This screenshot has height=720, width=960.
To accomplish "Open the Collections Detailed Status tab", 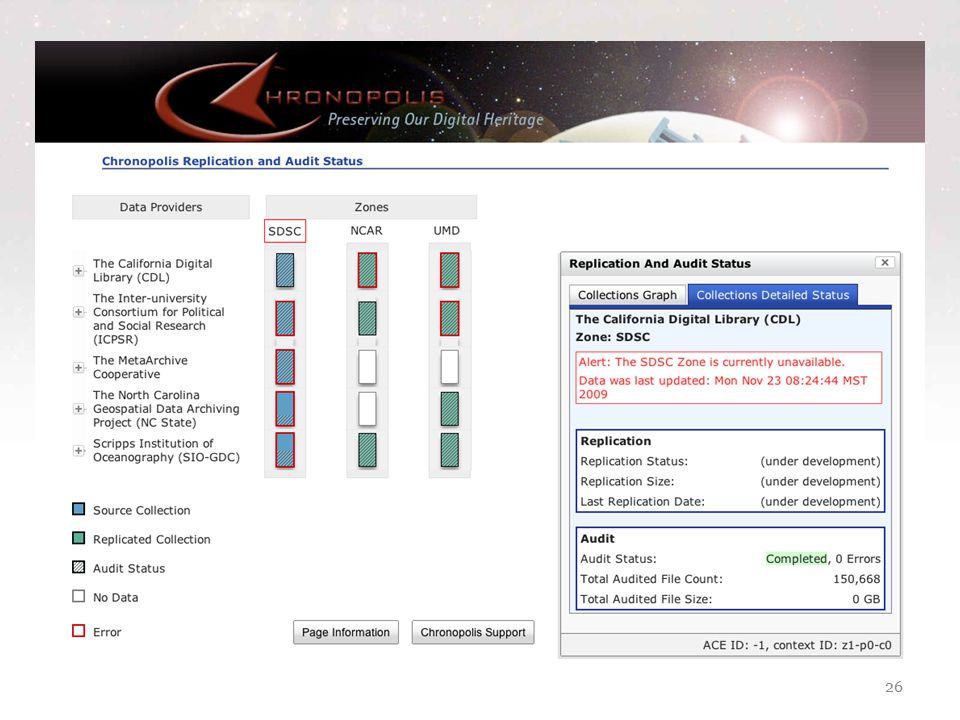I will (x=773, y=295).
